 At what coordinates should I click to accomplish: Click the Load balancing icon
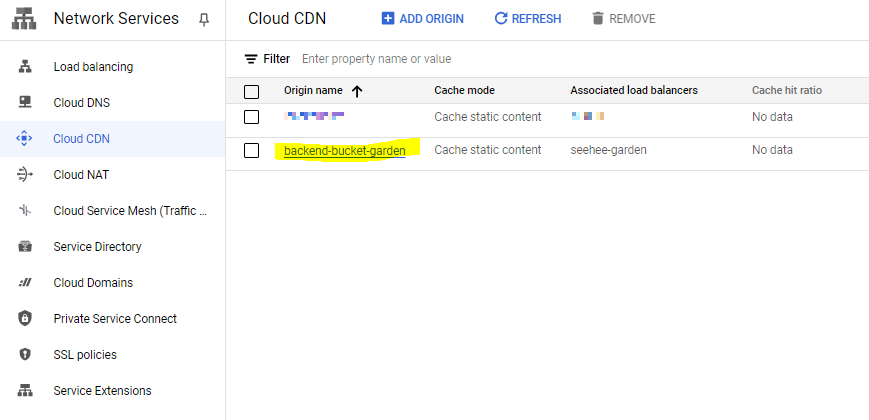pyautogui.click(x=25, y=66)
